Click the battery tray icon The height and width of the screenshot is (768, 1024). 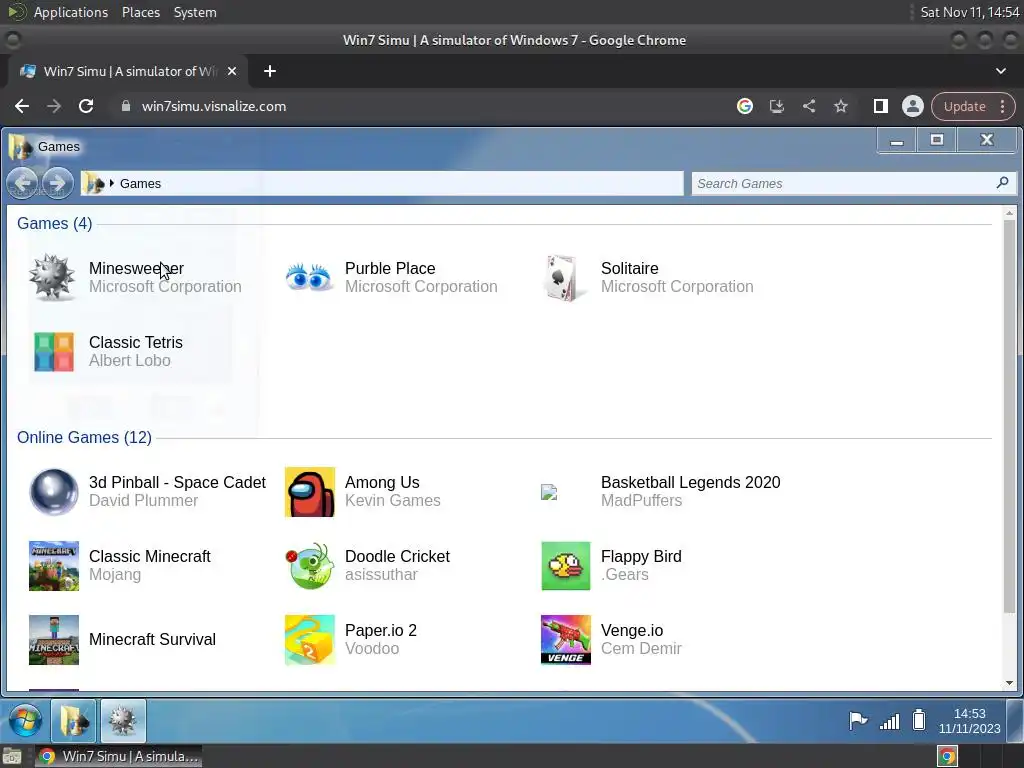[919, 720]
